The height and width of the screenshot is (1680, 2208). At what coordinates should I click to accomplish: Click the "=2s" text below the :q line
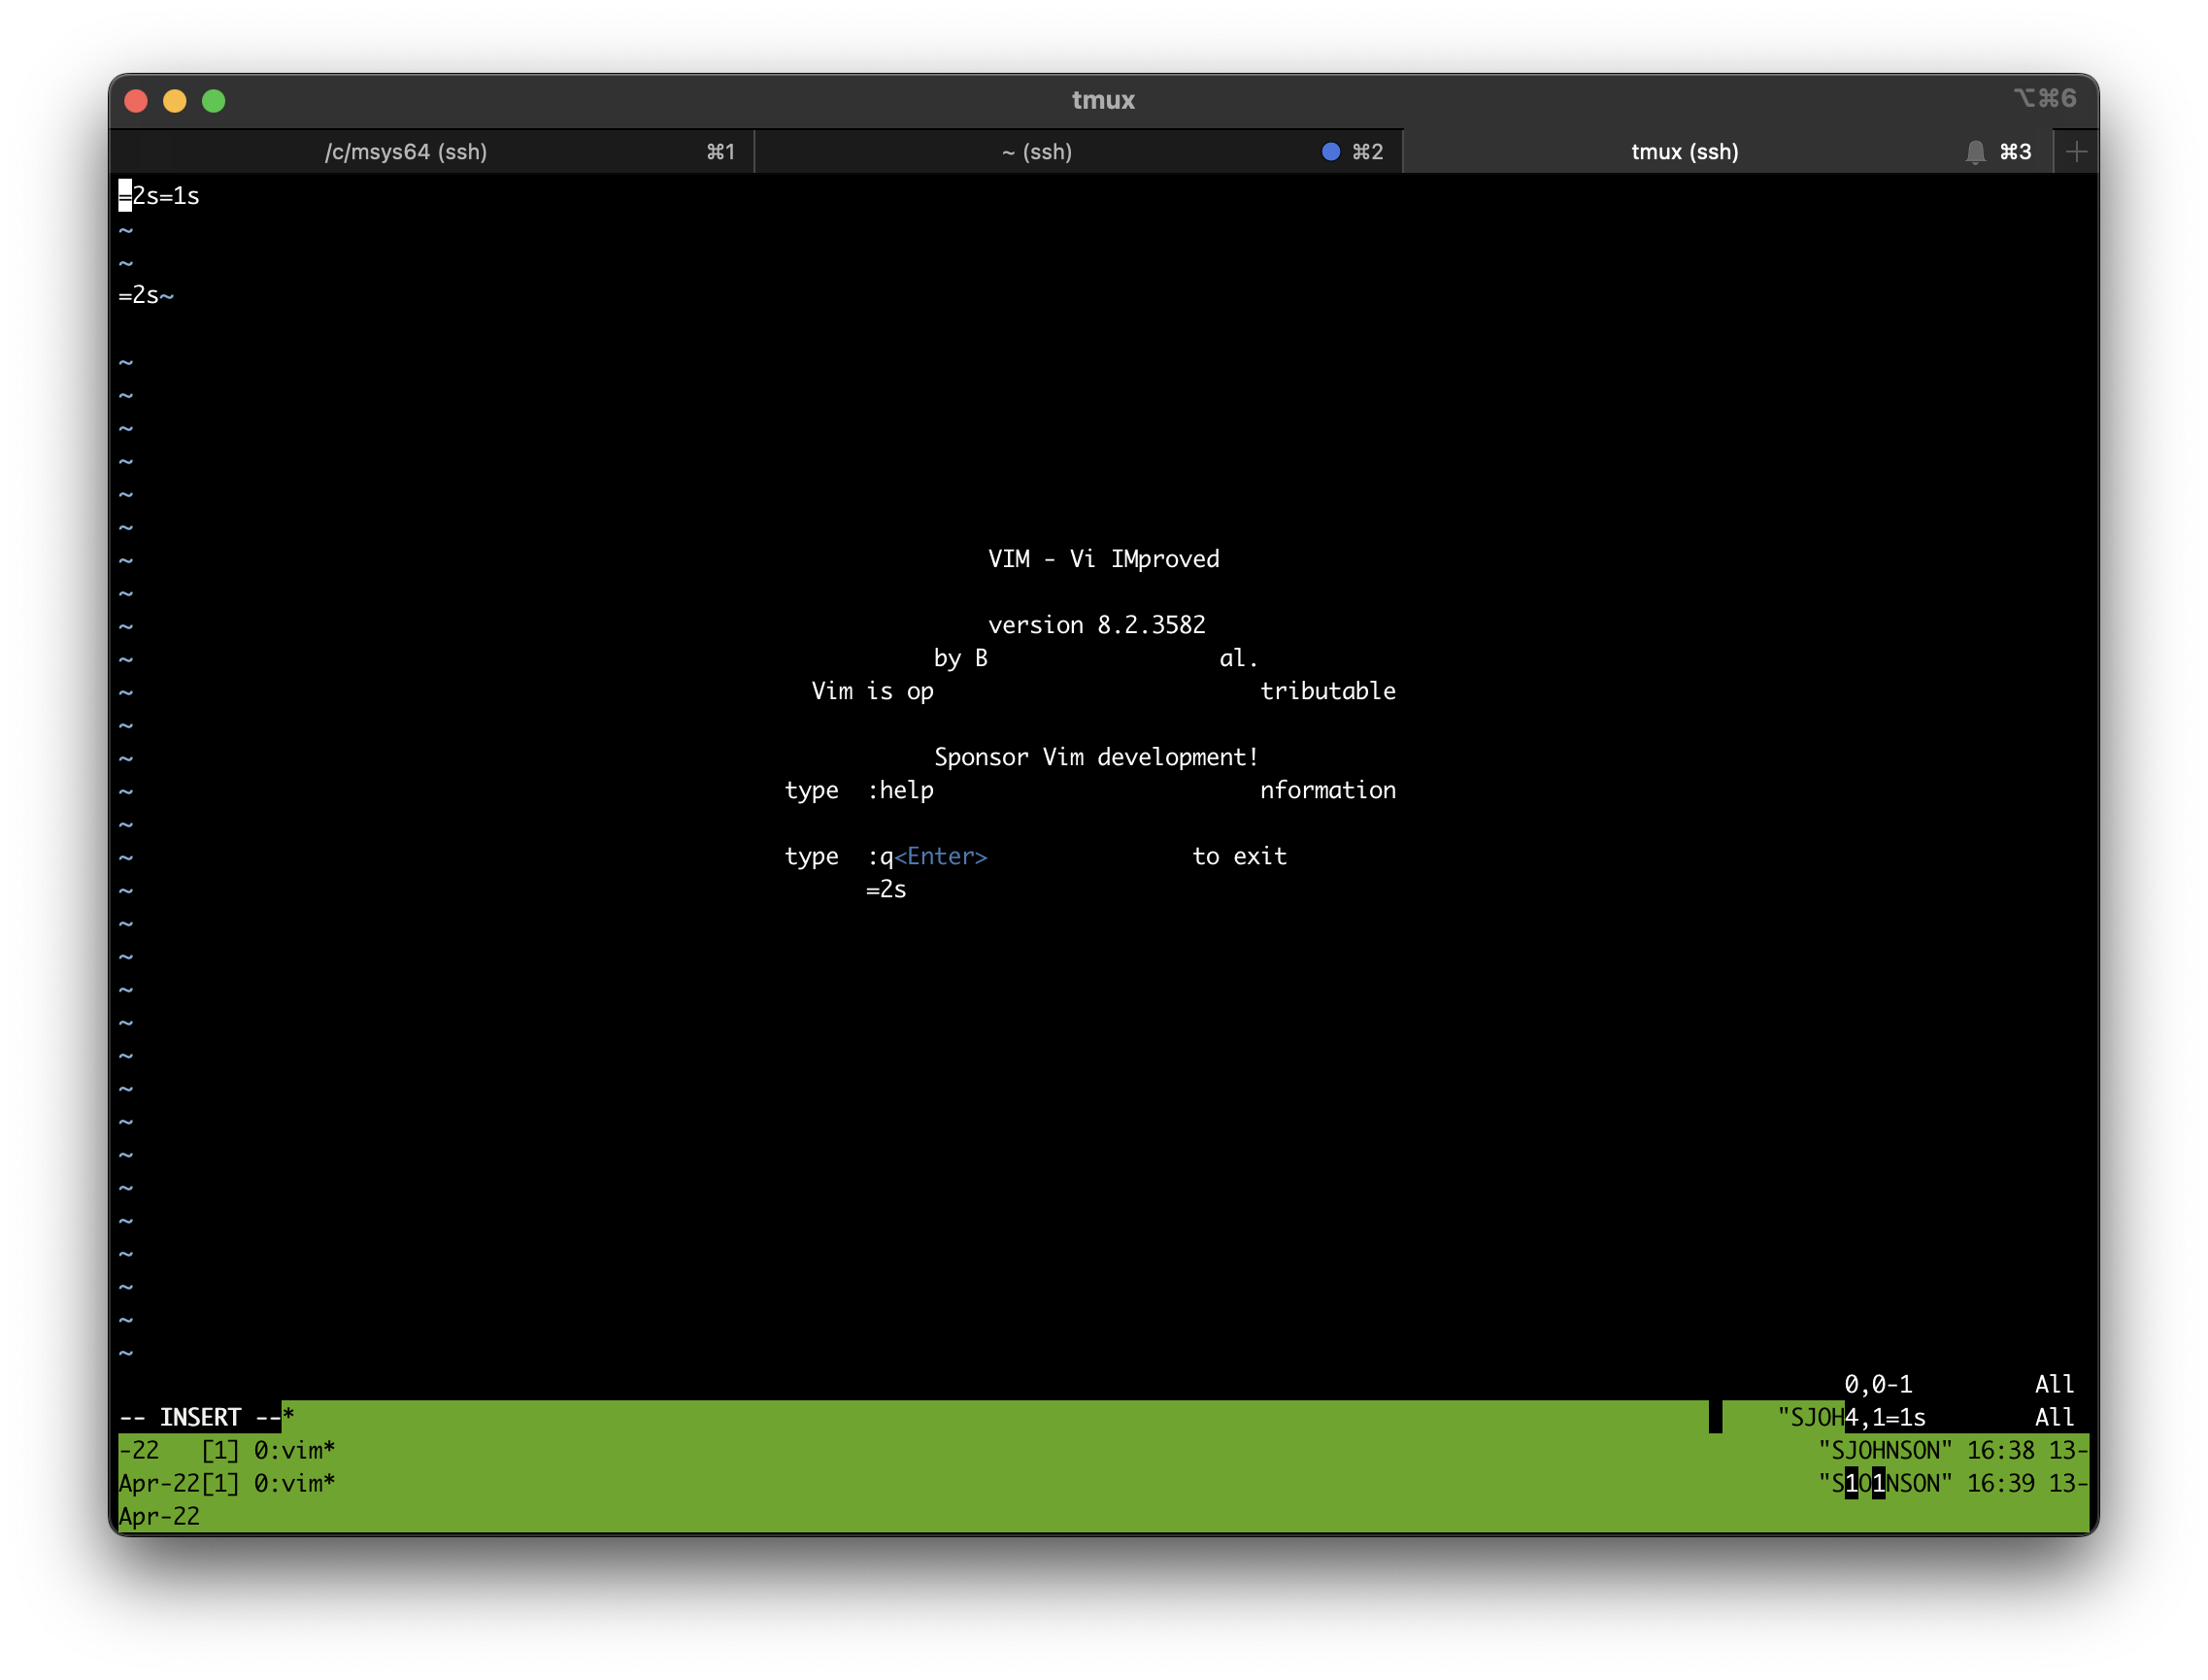click(x=886, y=889)
